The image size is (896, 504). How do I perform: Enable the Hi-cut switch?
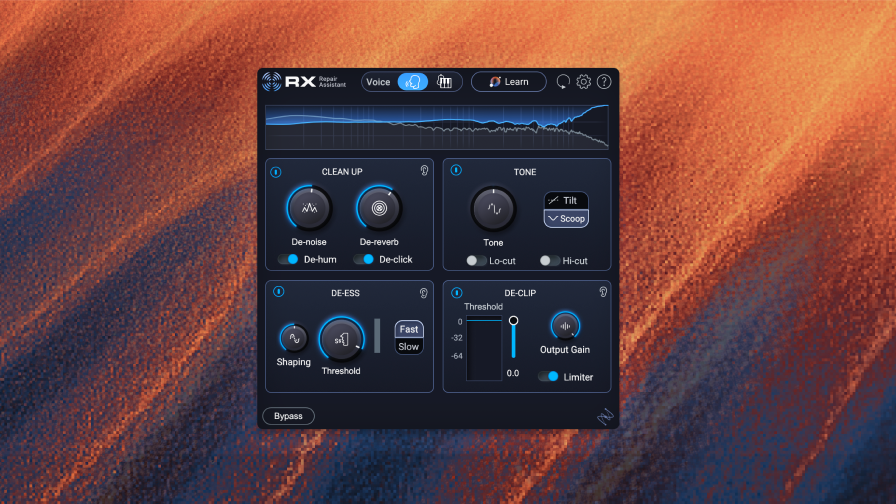[550, 261]
